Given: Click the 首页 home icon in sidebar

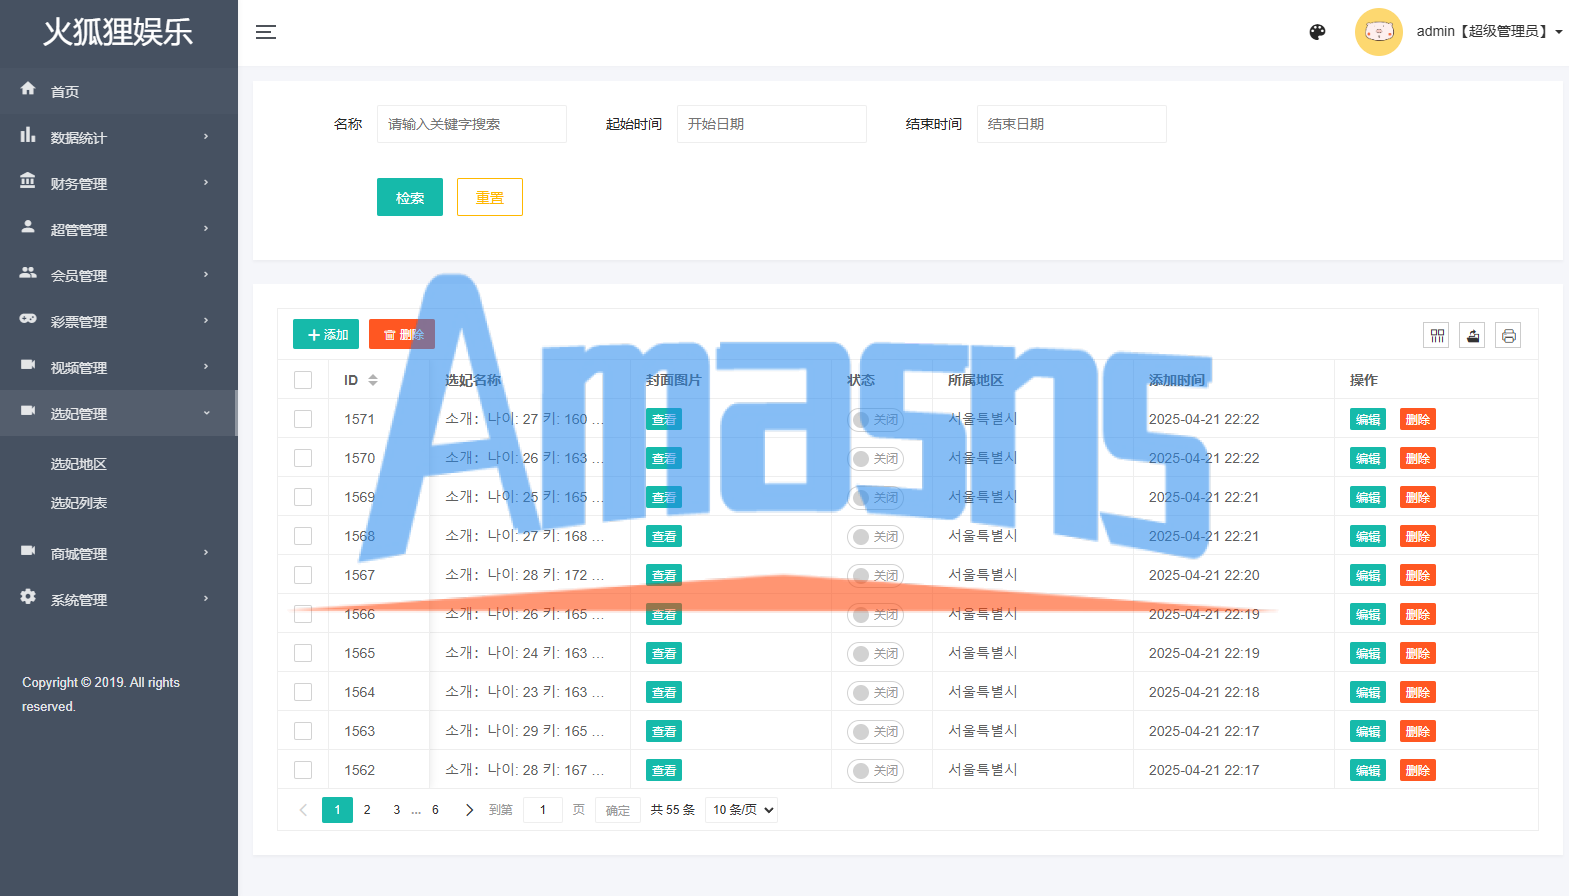Looking at the screenshot, I should tap(28, 89).
